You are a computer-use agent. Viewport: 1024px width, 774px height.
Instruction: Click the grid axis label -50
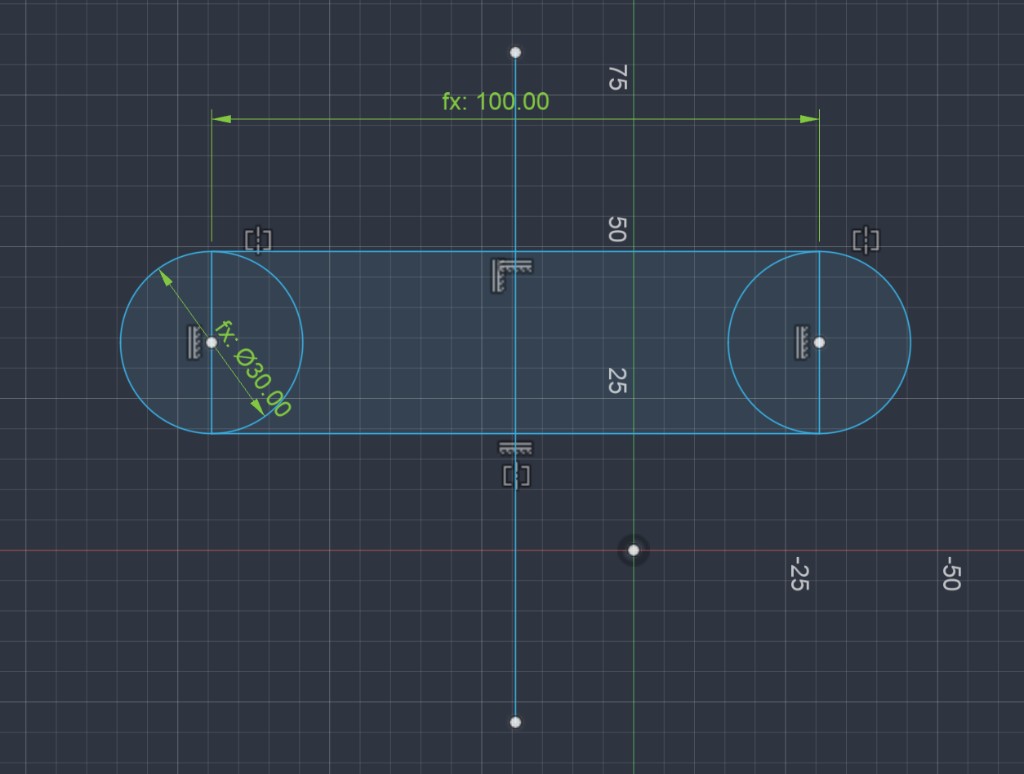coord(951,573)
